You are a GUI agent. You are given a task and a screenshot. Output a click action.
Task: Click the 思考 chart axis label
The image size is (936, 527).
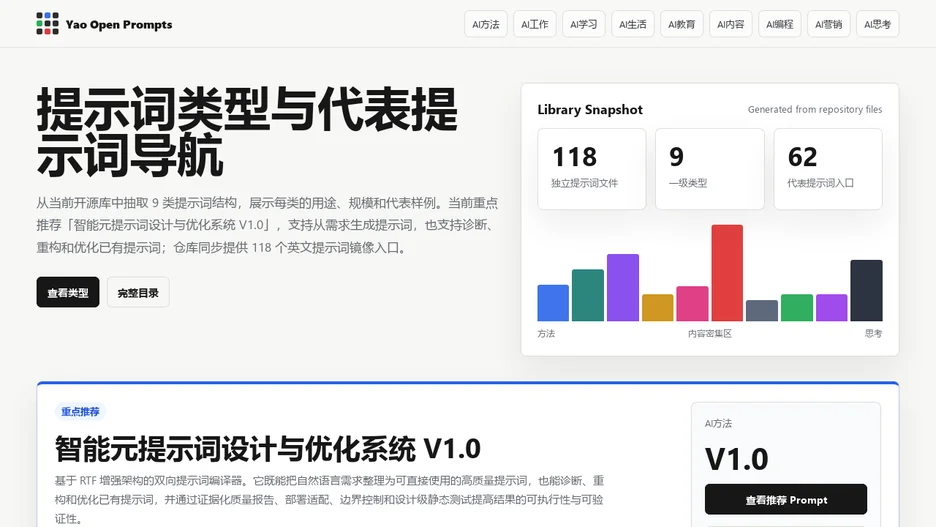tap(873, 334)
